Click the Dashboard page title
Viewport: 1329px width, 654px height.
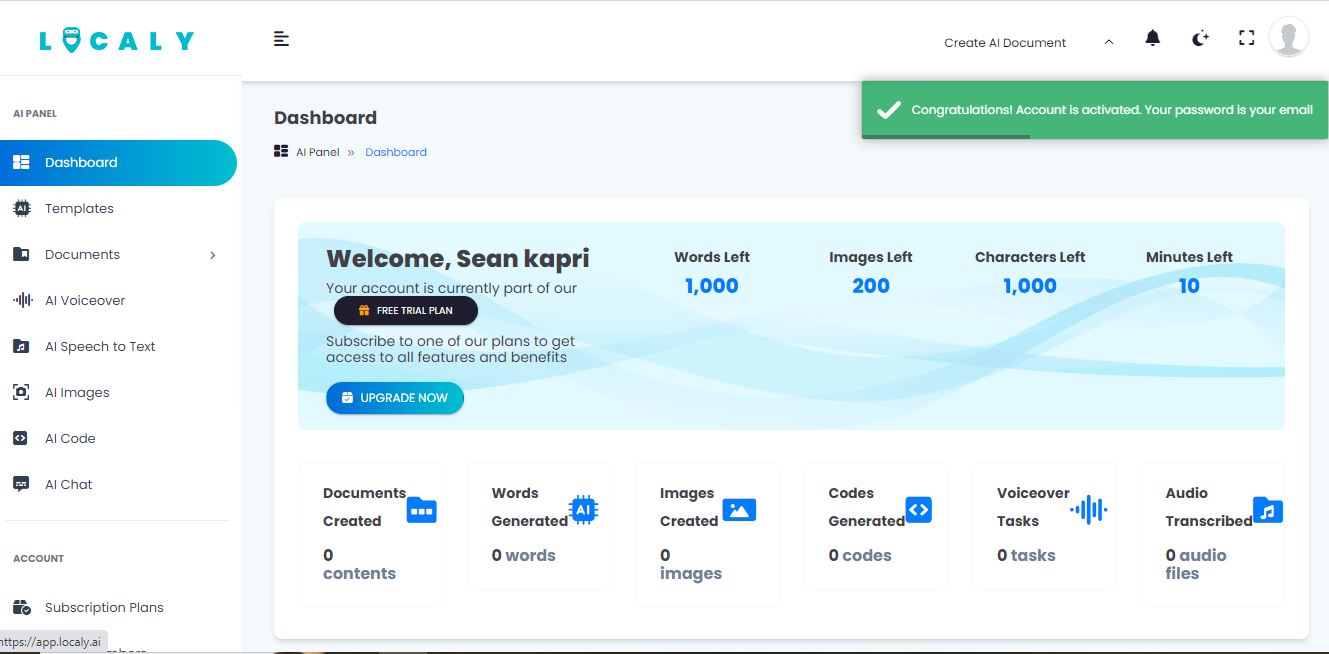325,118
